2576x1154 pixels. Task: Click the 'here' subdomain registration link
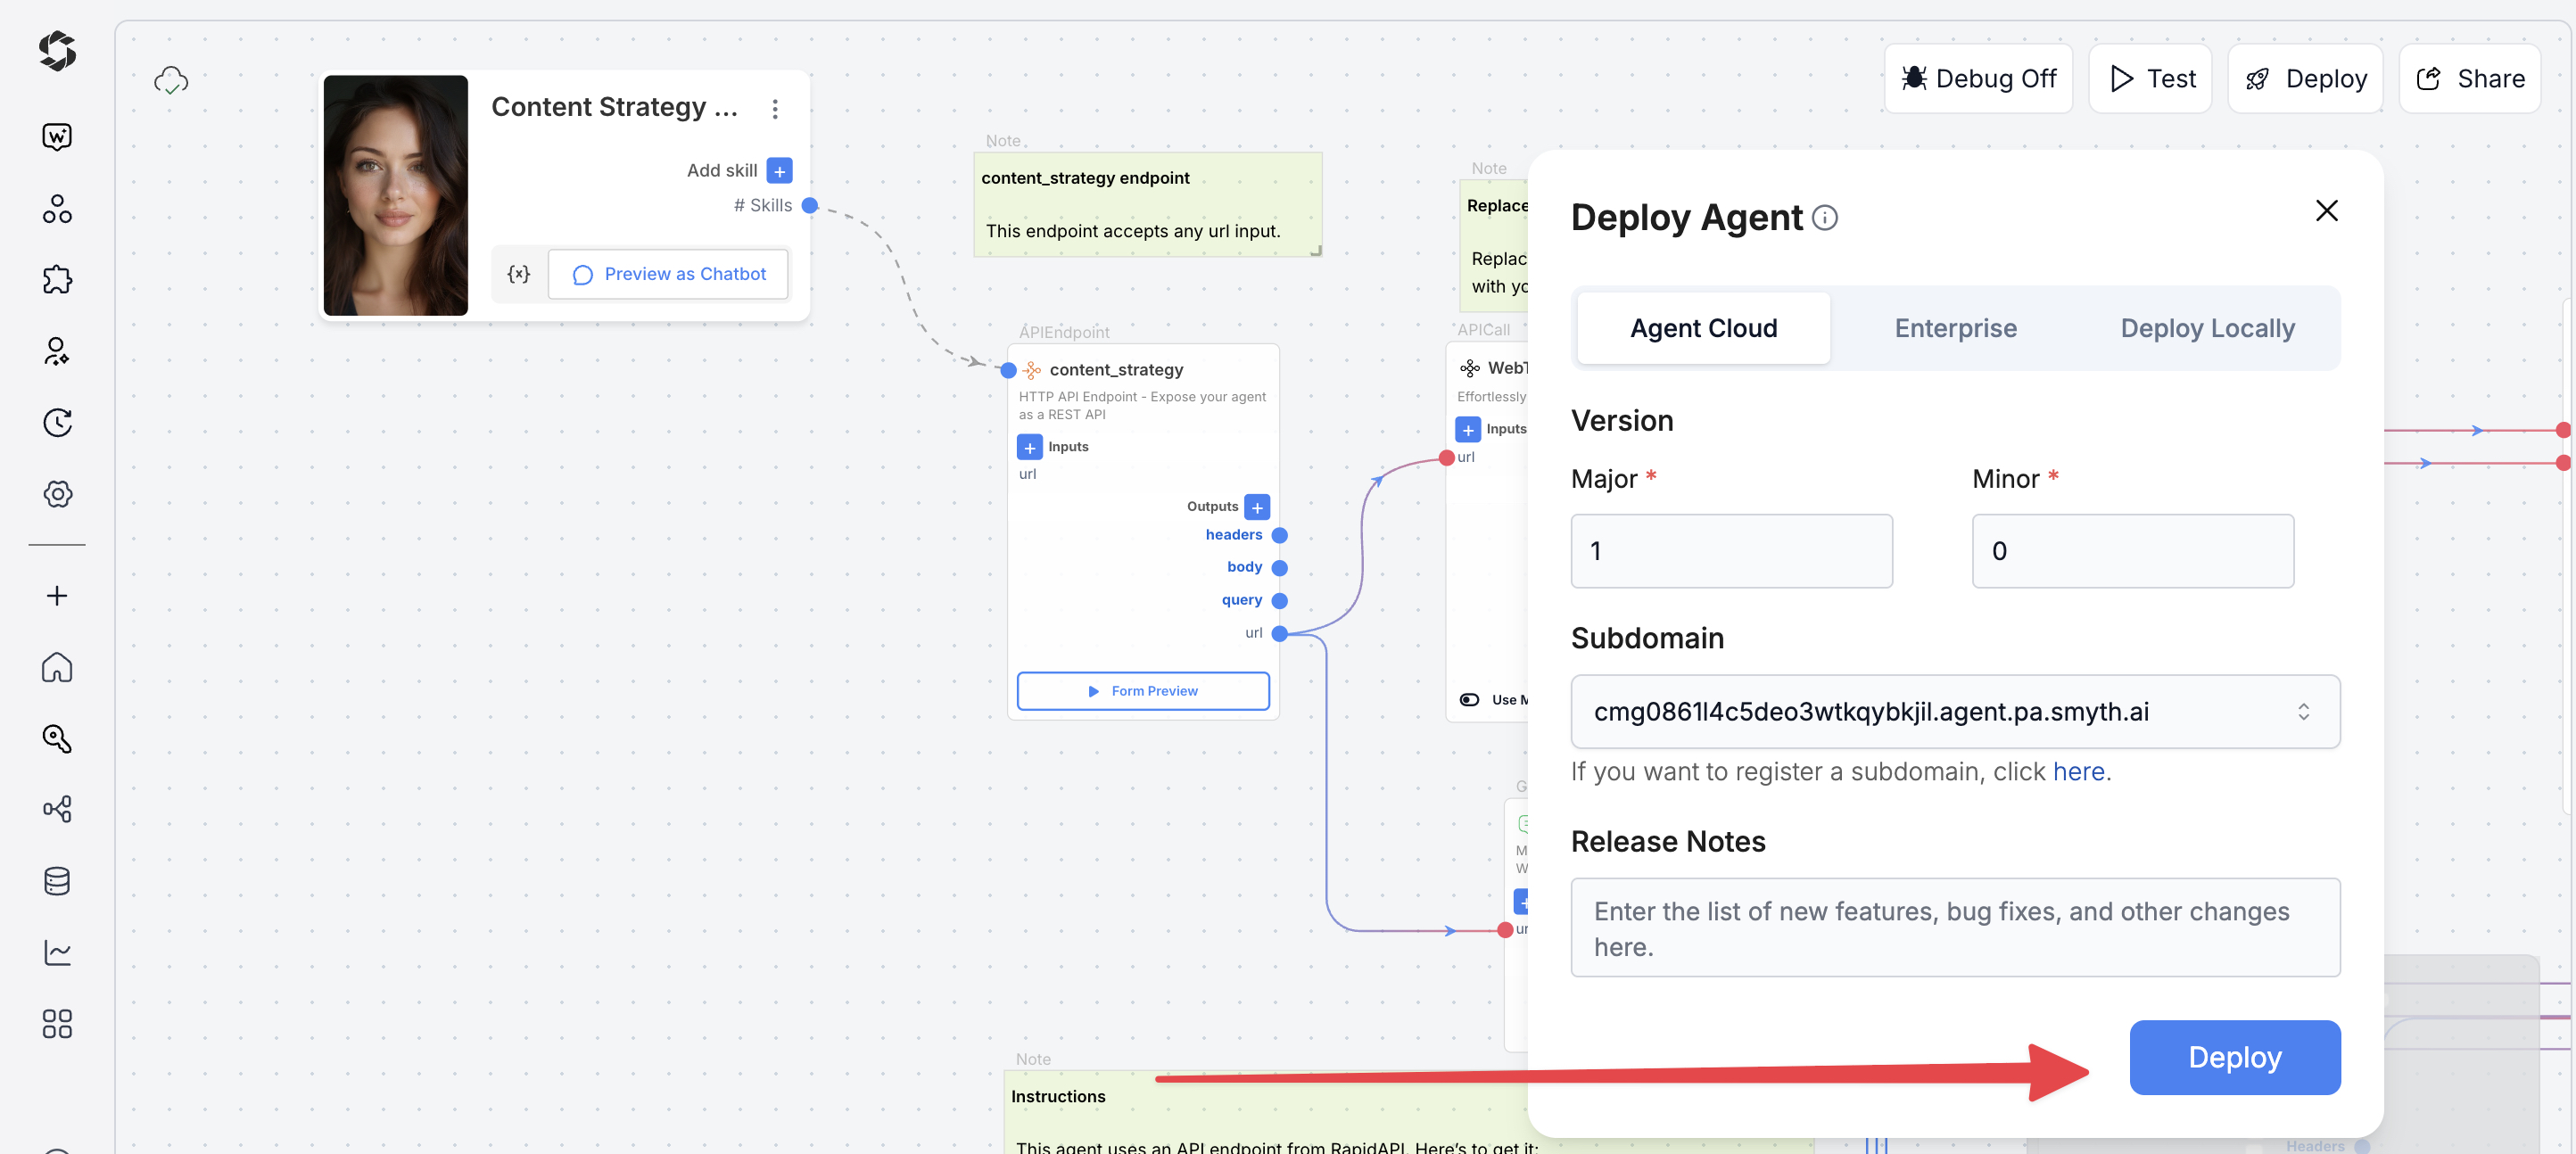pyautogui.click(x=2078, y=772)
